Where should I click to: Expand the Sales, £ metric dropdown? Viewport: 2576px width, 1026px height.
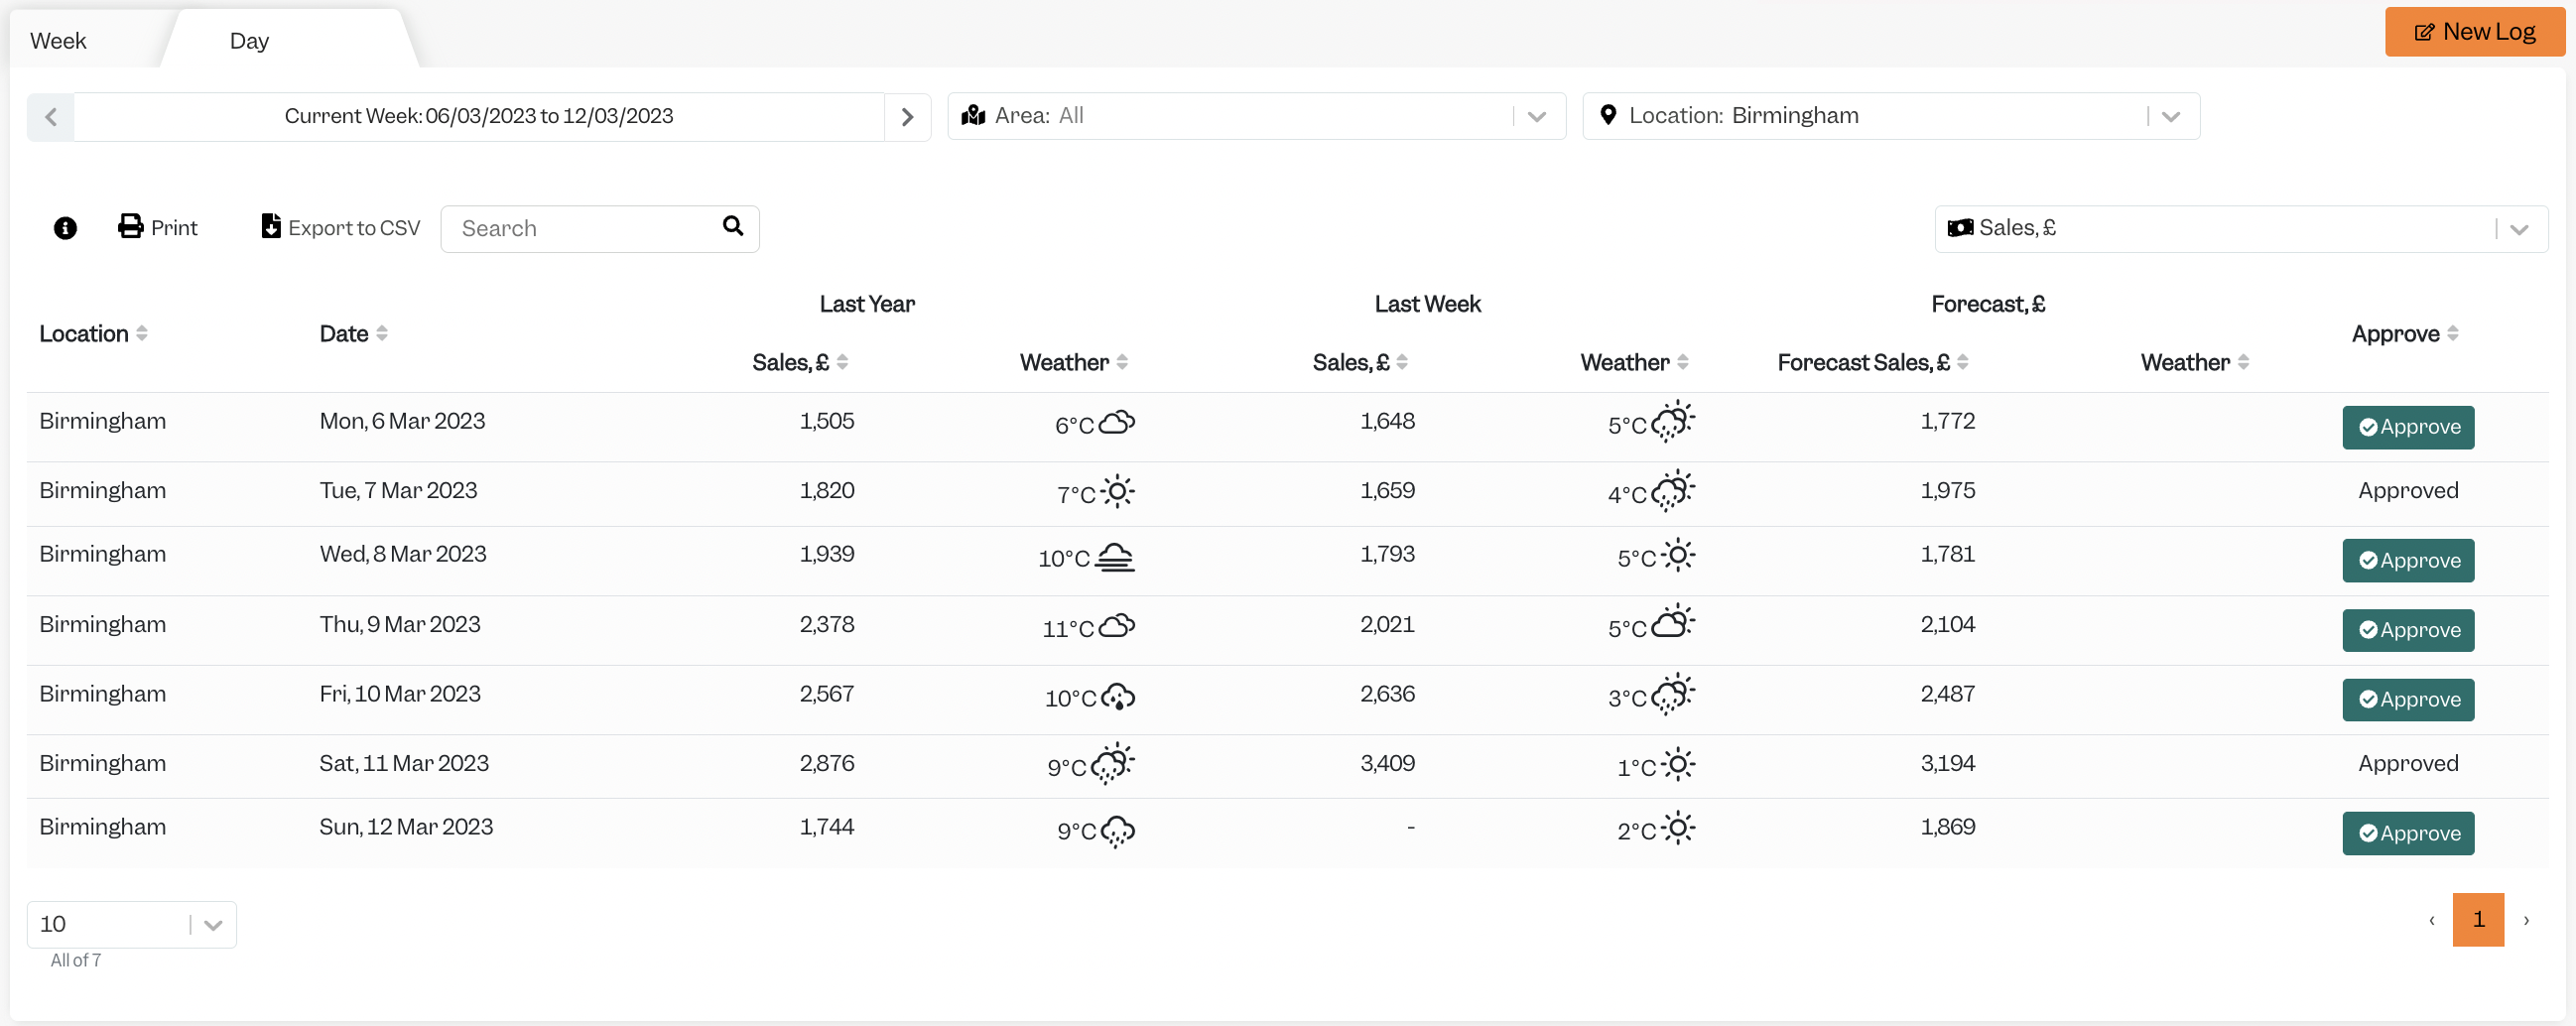tap(2241, 229)
